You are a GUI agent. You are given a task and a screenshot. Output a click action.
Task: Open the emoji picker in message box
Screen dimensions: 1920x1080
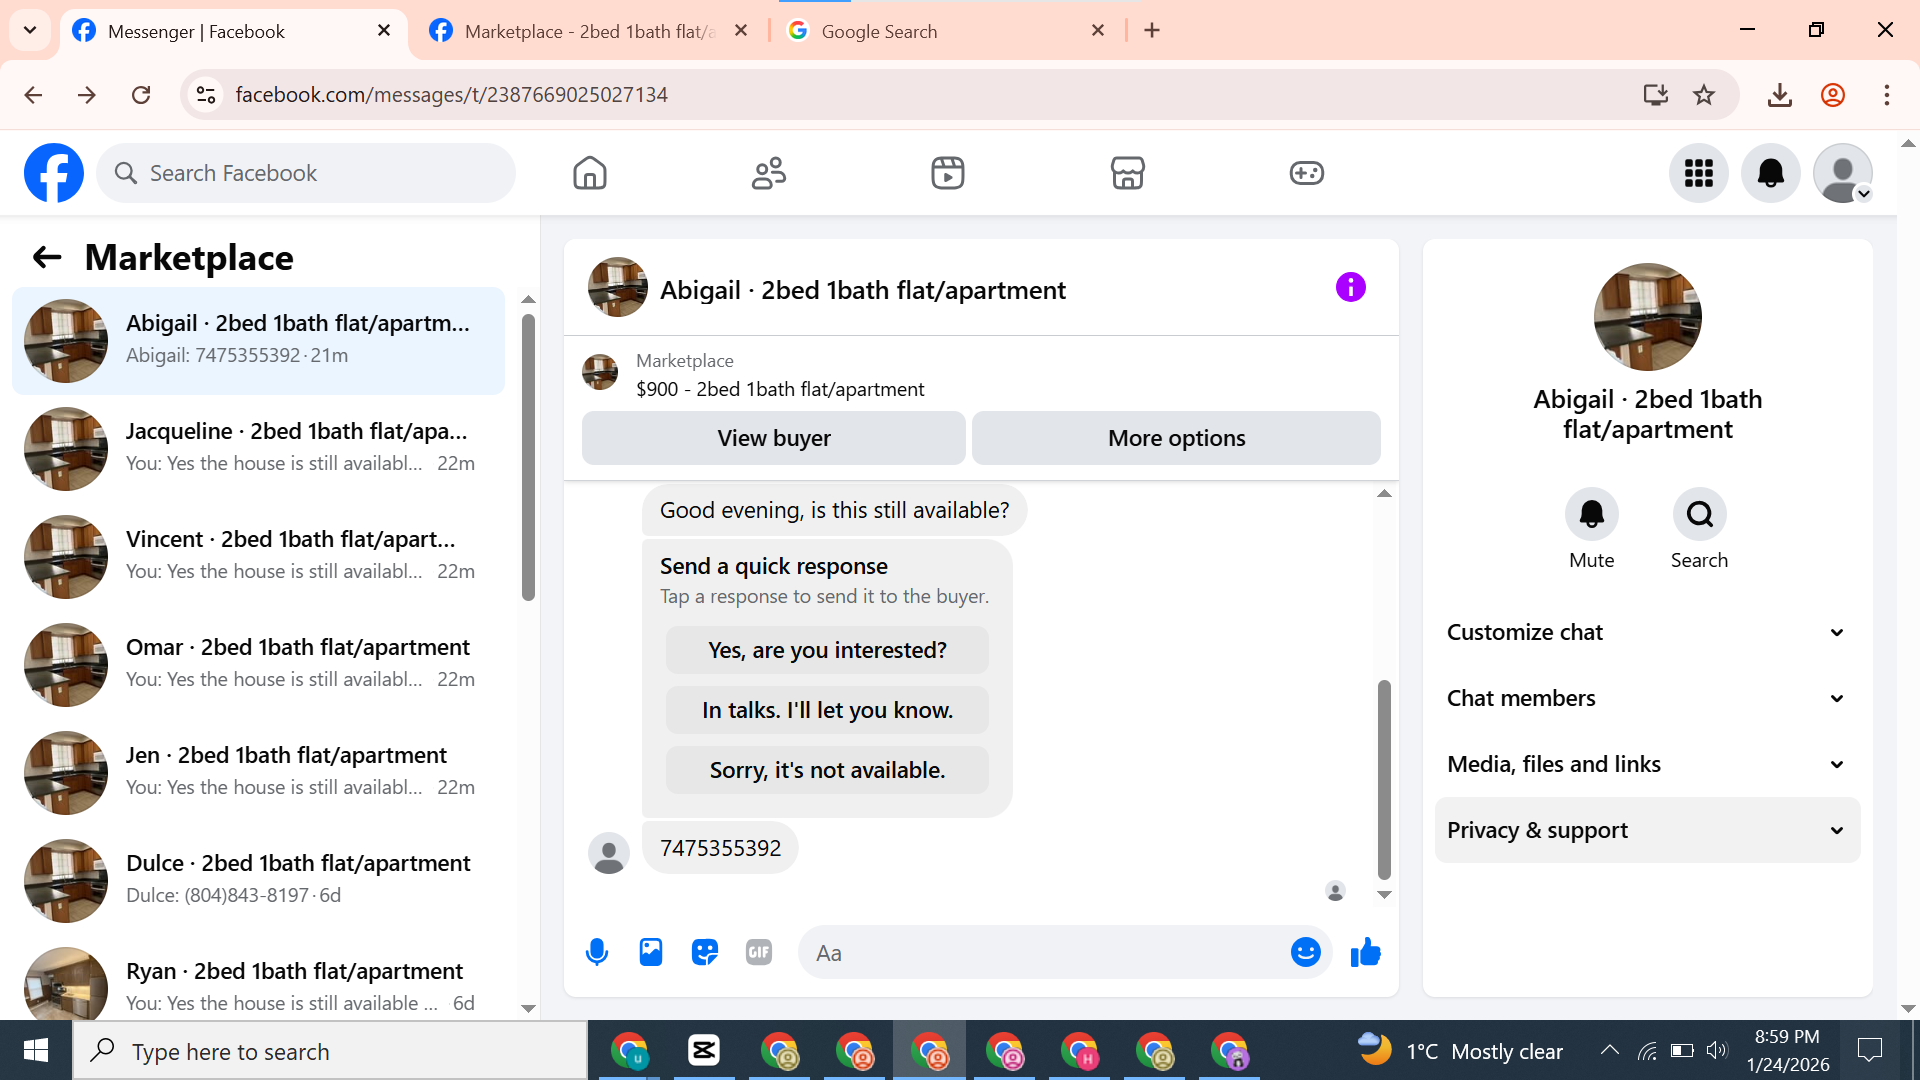[x=1305, y=952]
